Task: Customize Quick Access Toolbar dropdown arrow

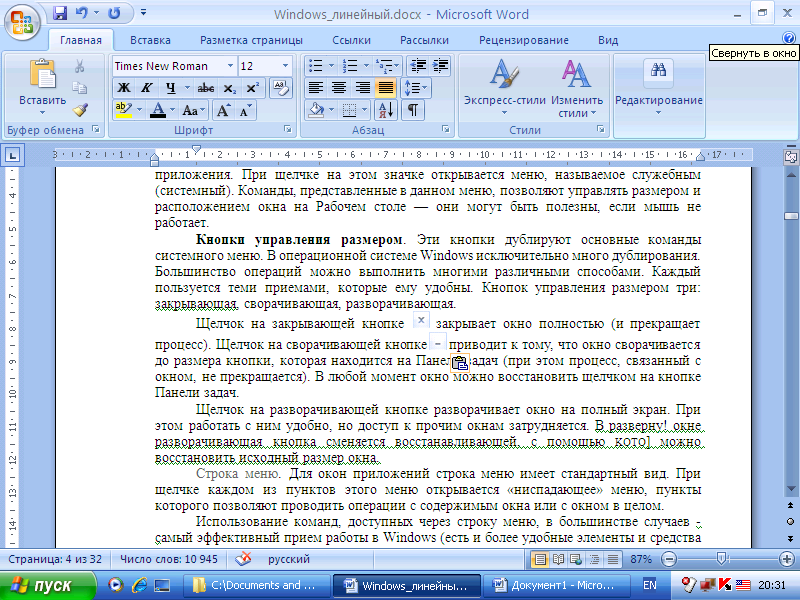Action: pos(143,13)
